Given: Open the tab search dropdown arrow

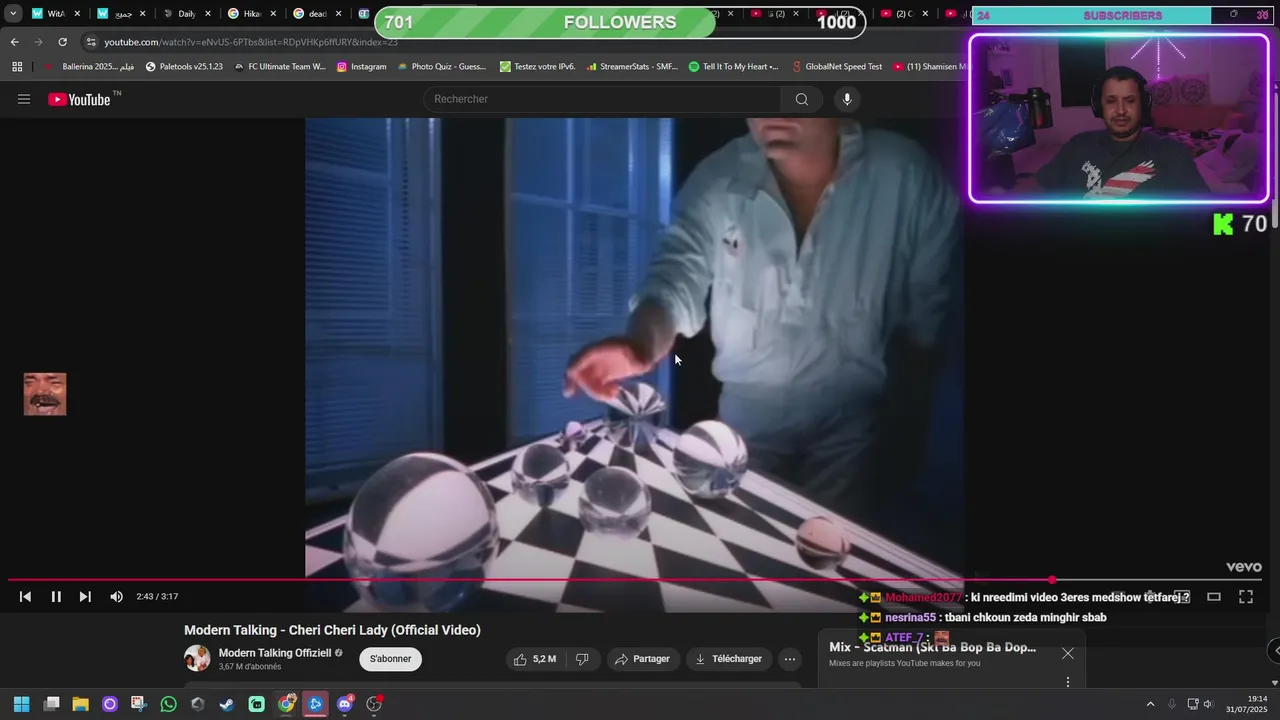Looking at the screenshot, I should 13,14.
